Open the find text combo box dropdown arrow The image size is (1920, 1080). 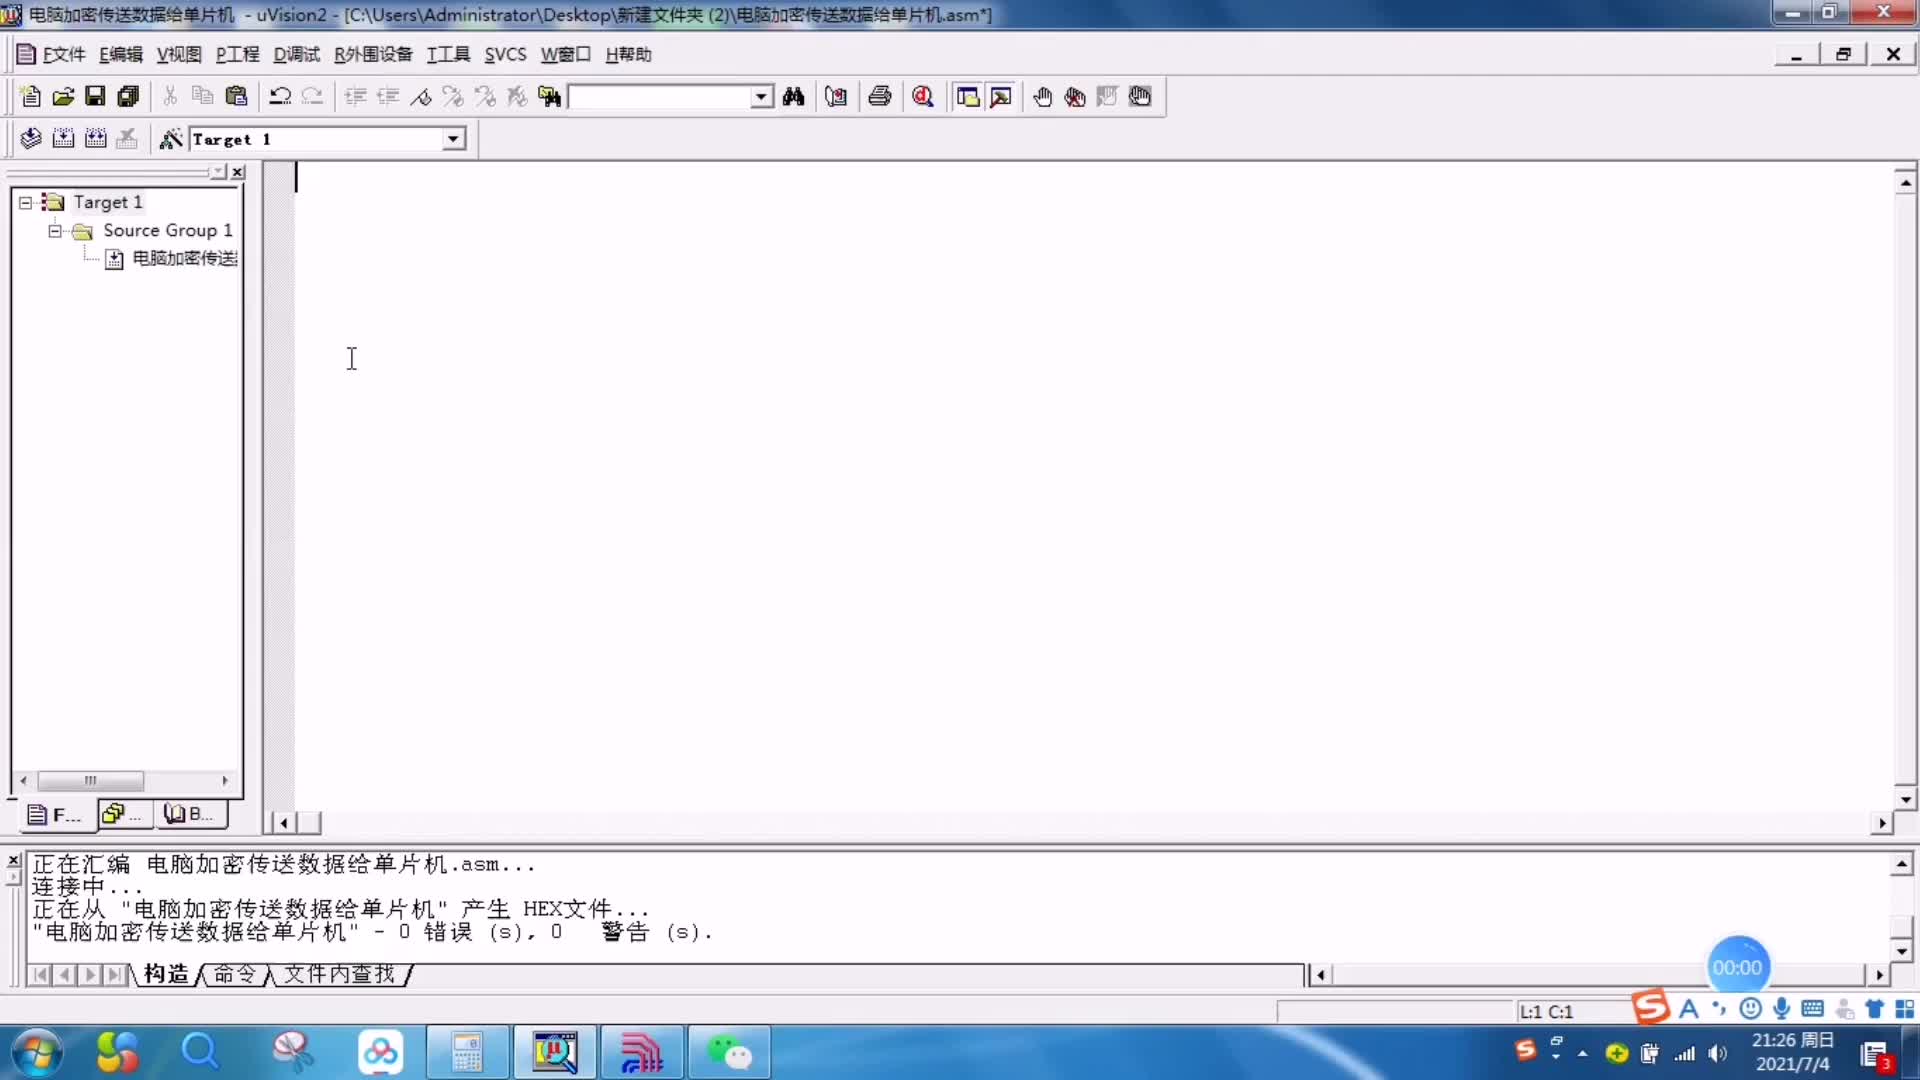coord(762,97)
